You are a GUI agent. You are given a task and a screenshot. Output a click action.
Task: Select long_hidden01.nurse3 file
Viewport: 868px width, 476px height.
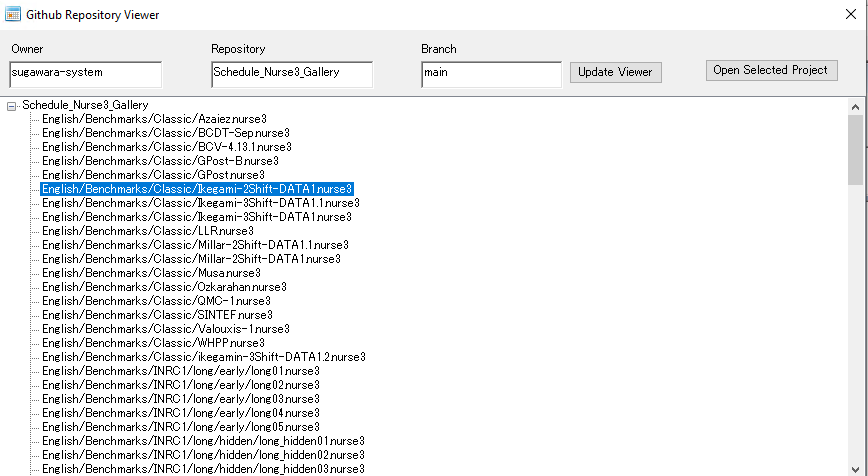[204, 441]
